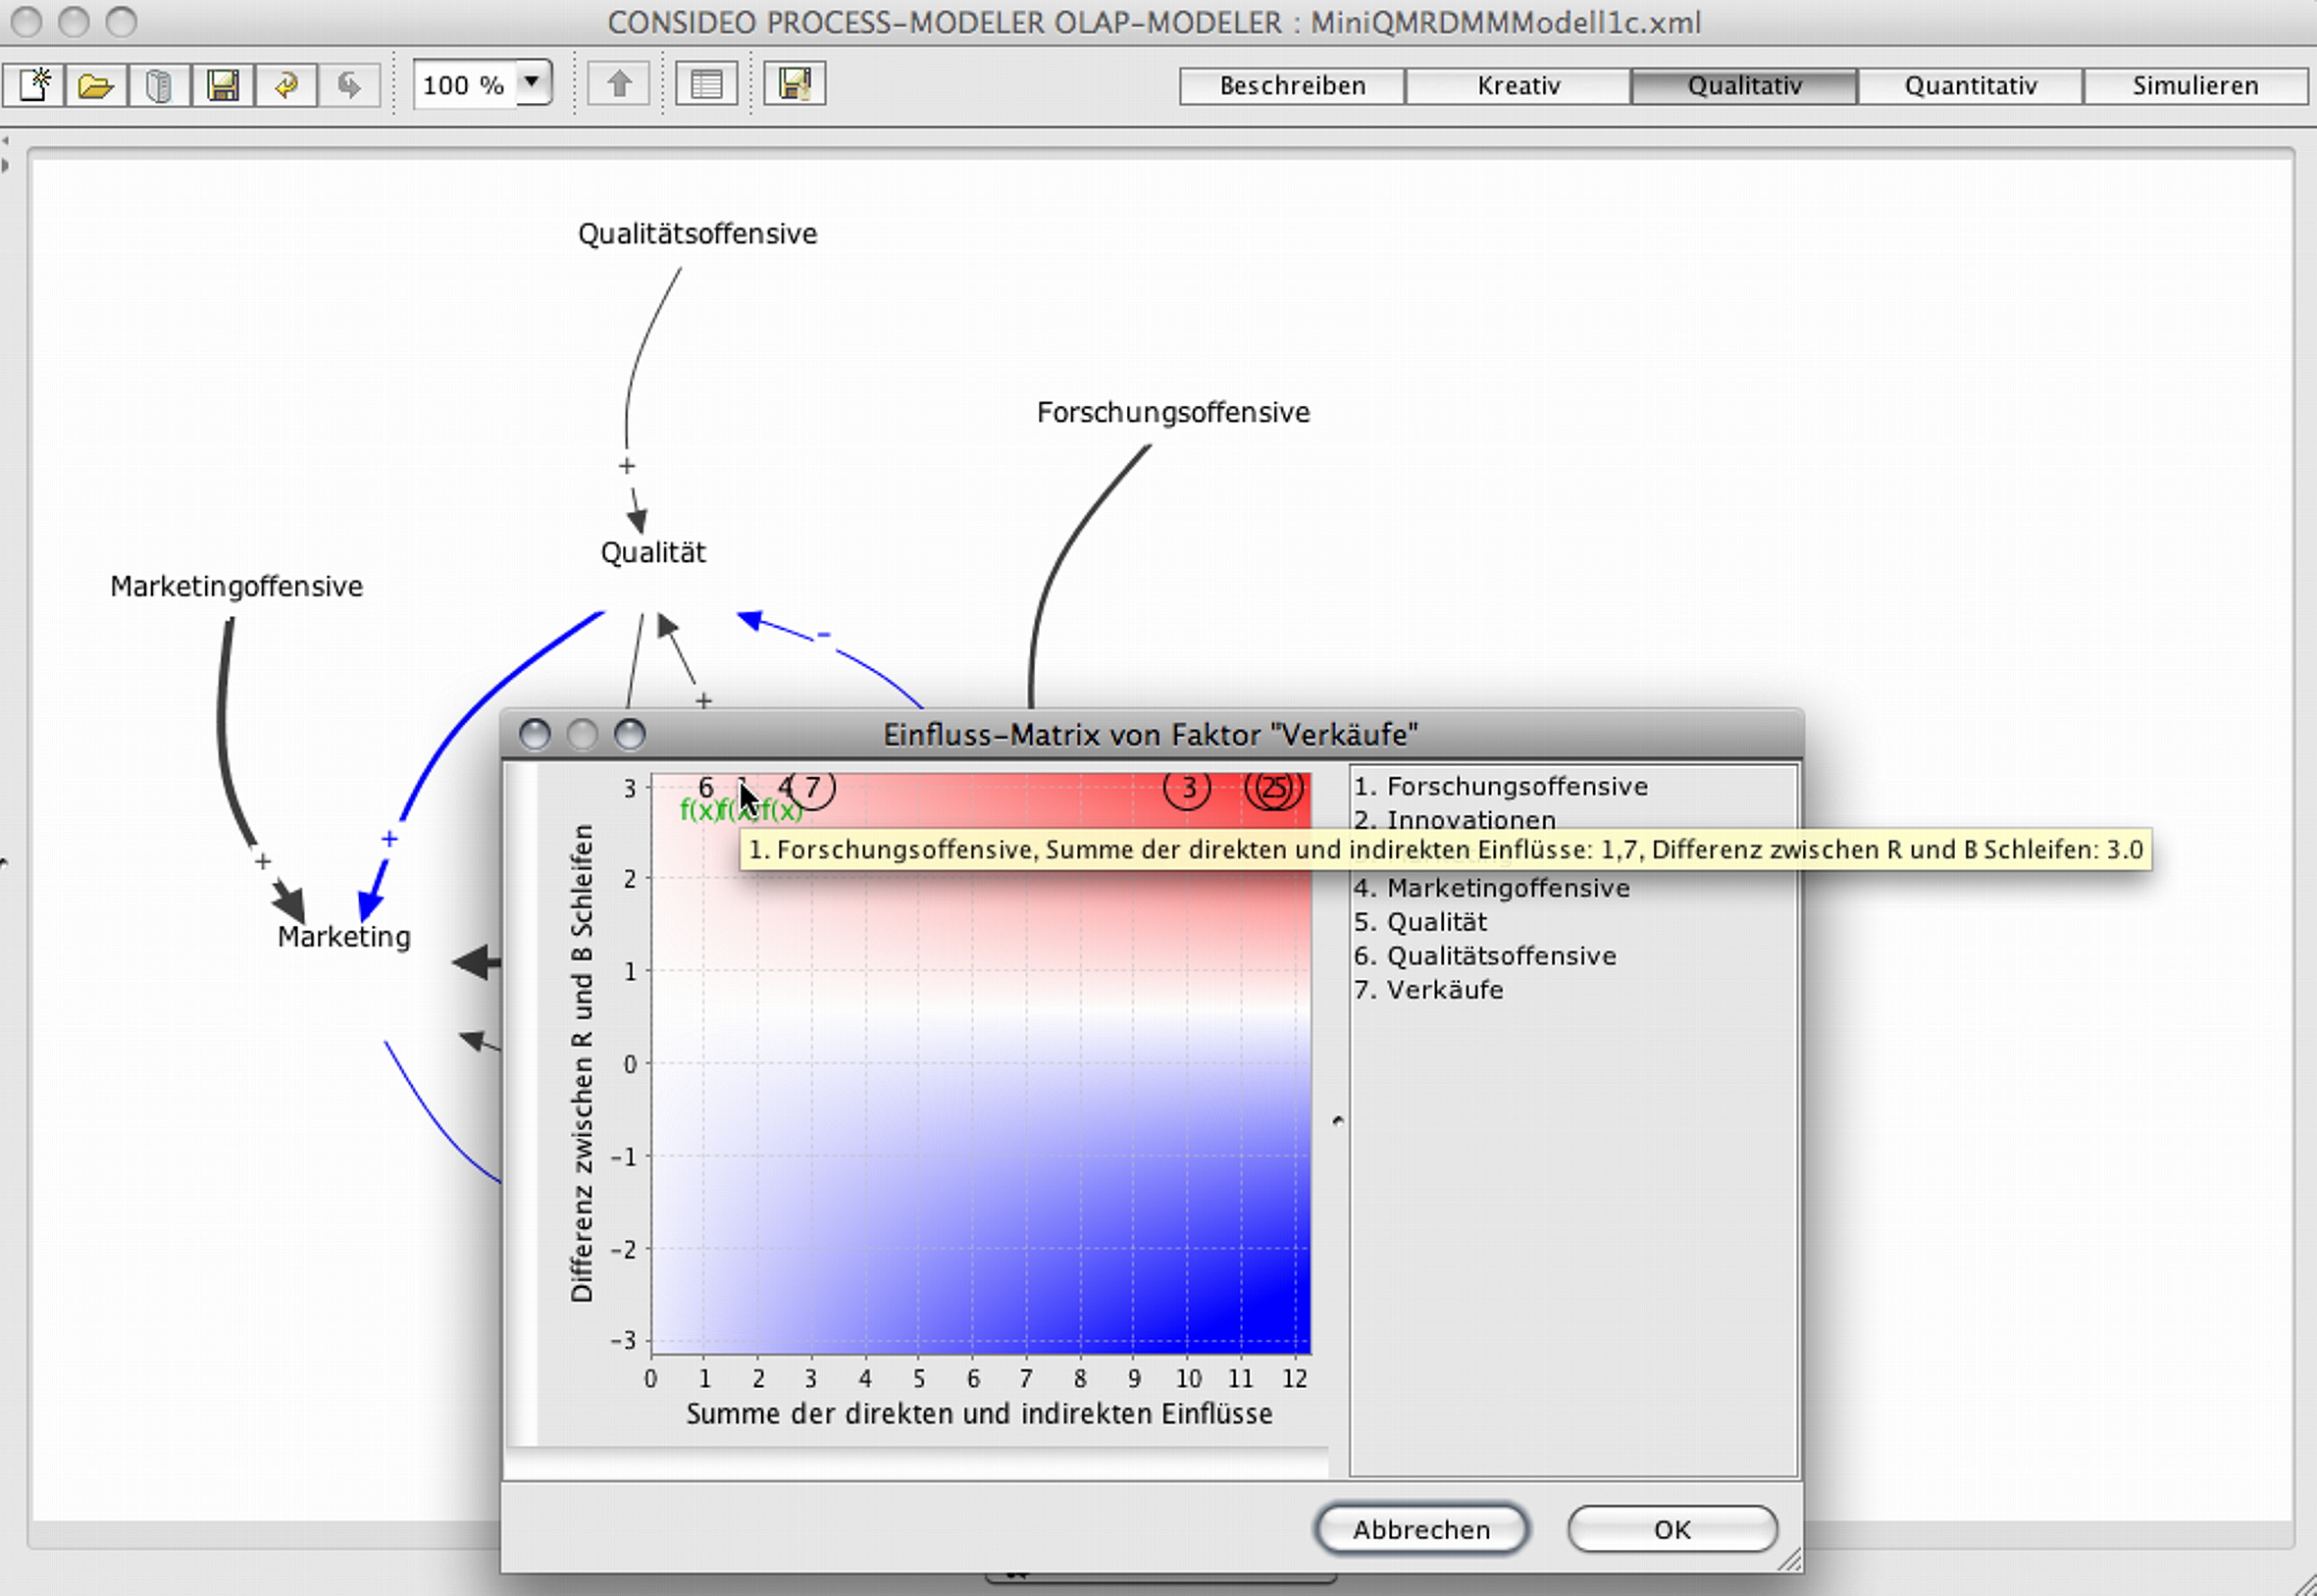2317x1596 pixels.
Task: Open the 100 % zoom dropdown
Action: pyautogui.click(x=533, y=82)
